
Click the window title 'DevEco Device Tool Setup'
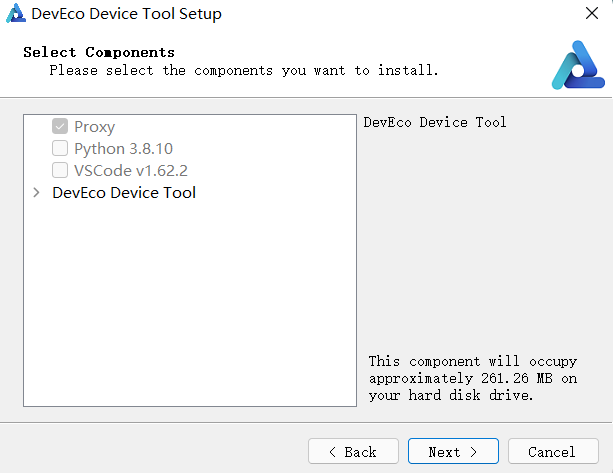pos(126,14)
